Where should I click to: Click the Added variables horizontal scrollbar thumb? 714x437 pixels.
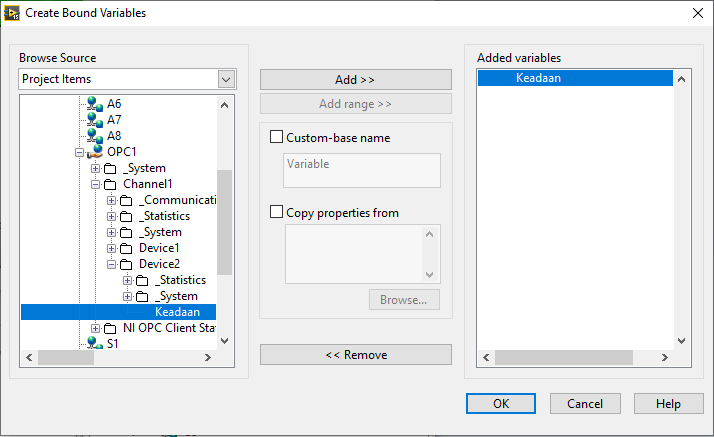[564, 358]
